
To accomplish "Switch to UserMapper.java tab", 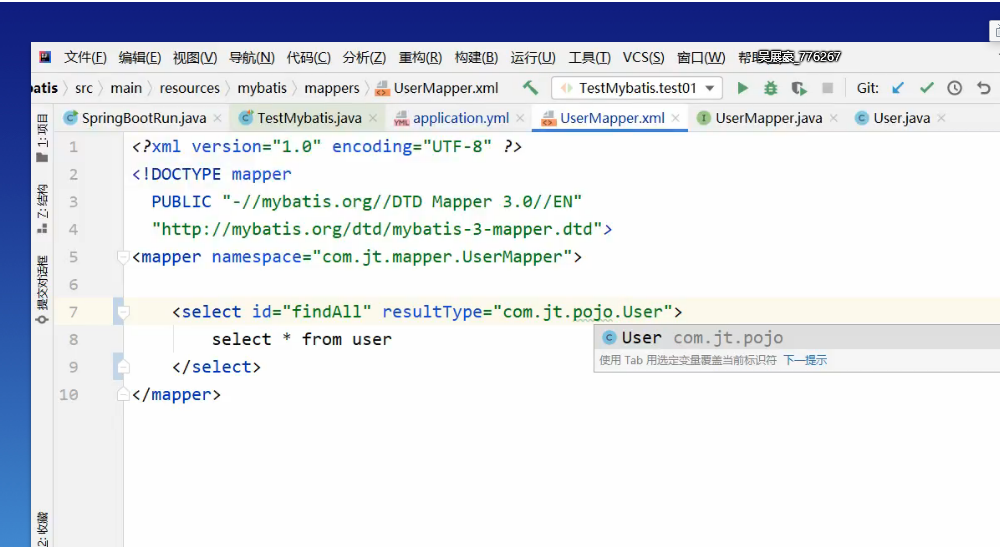I will tap(768, 118).
